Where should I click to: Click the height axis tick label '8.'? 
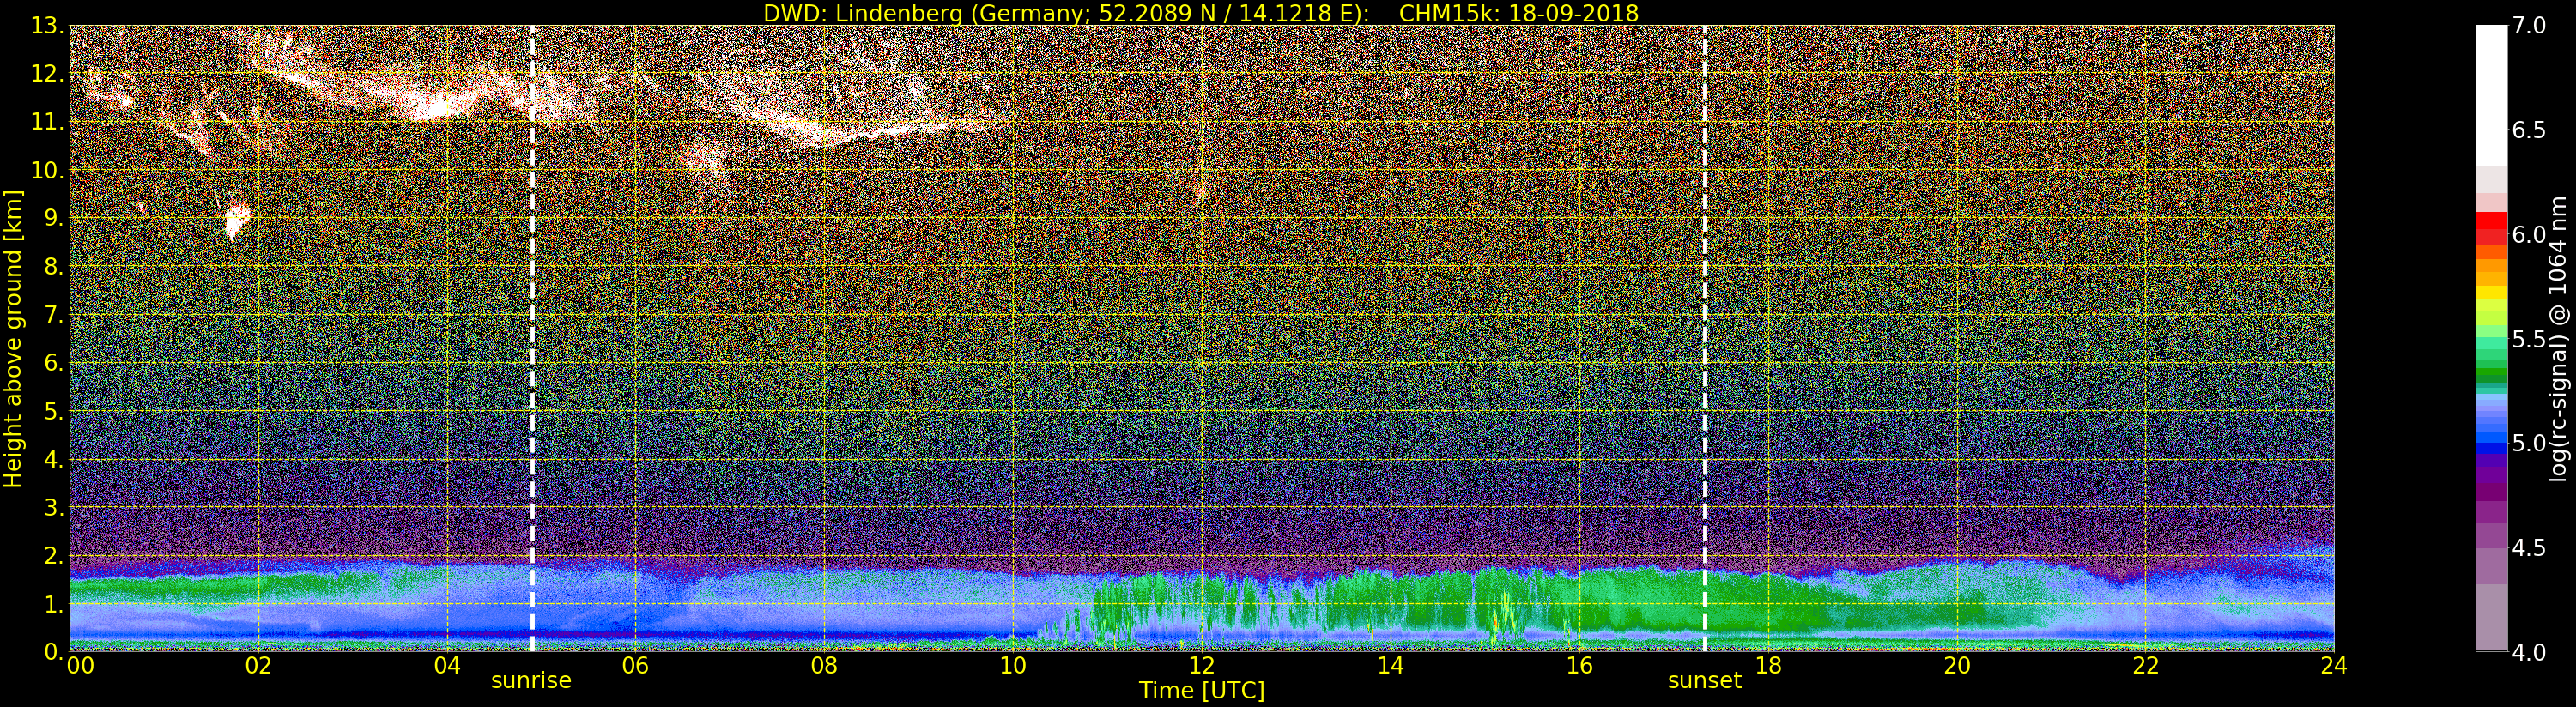(x=53, y=267)
